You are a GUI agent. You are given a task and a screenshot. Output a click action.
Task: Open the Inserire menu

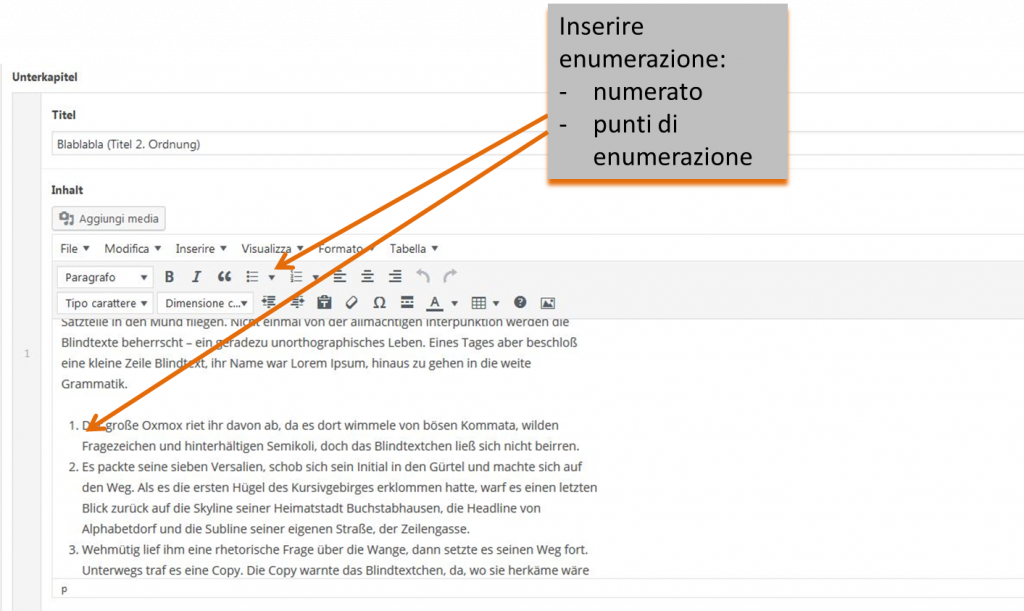(x=201, y=248)
